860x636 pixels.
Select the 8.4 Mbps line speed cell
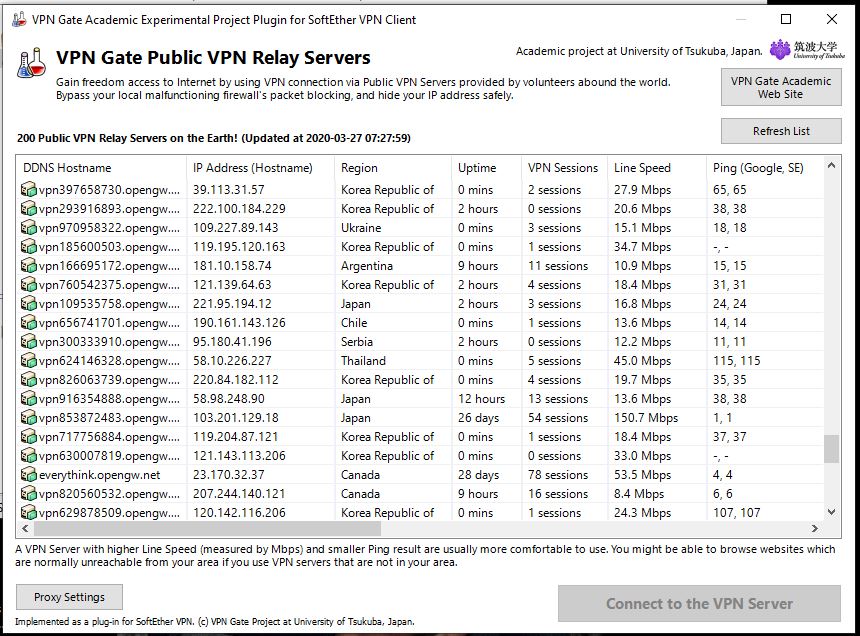point(639,494)
